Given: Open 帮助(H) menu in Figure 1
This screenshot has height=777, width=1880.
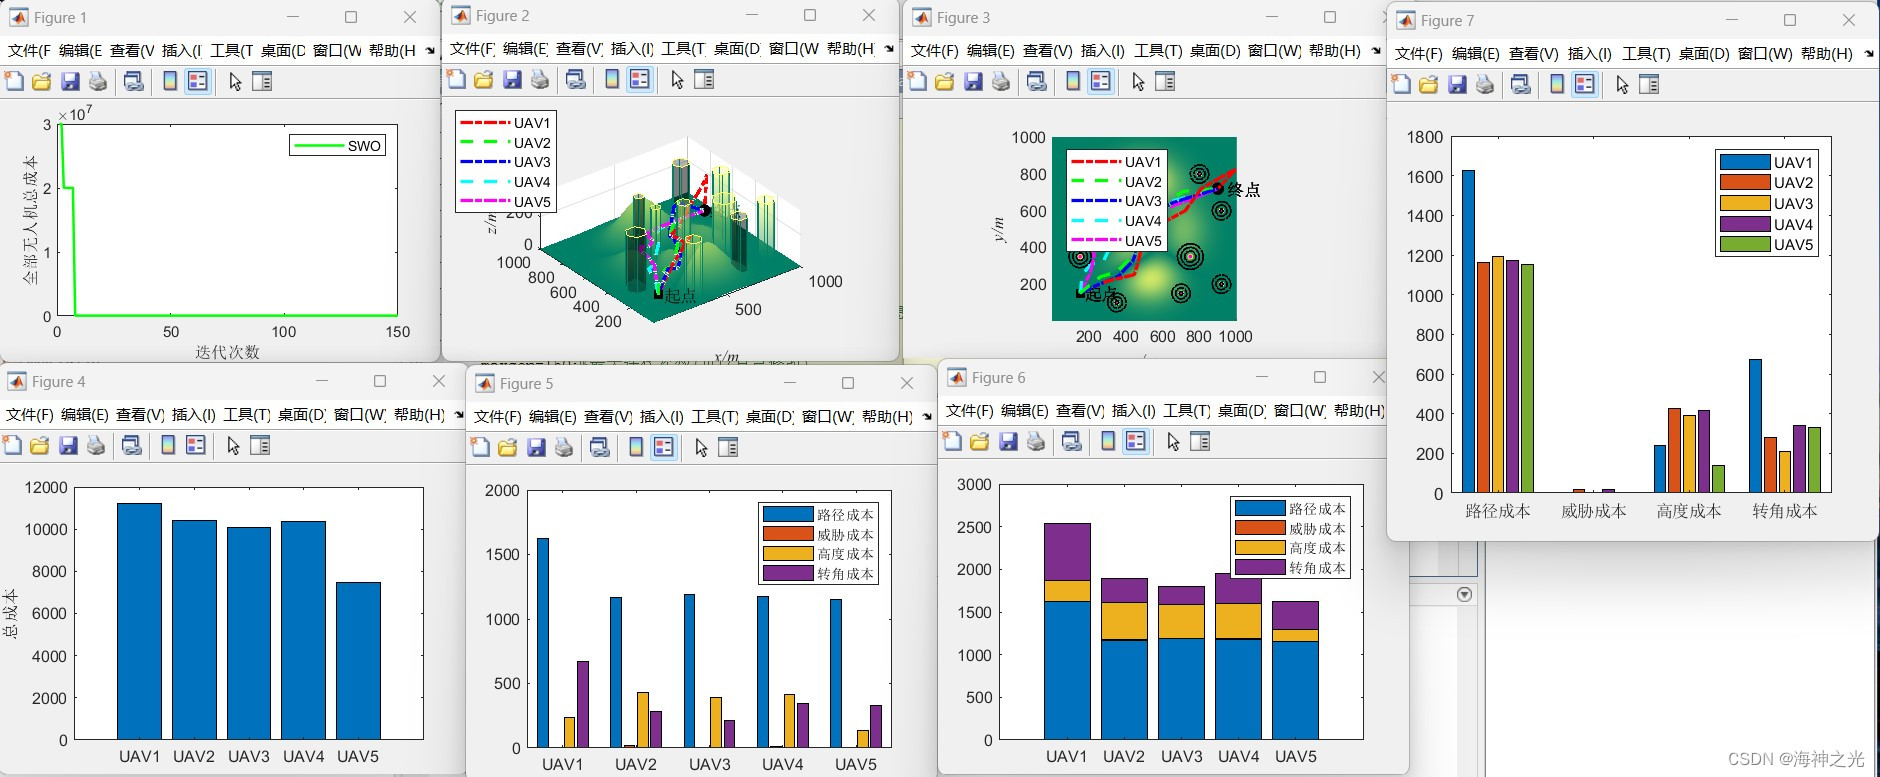Looking at the screenshot, I should coord(392,50).
